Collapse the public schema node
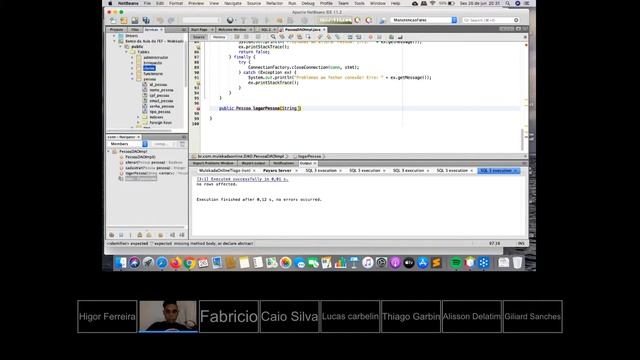Viewport: 640px width, 360px height. point(121,47)
